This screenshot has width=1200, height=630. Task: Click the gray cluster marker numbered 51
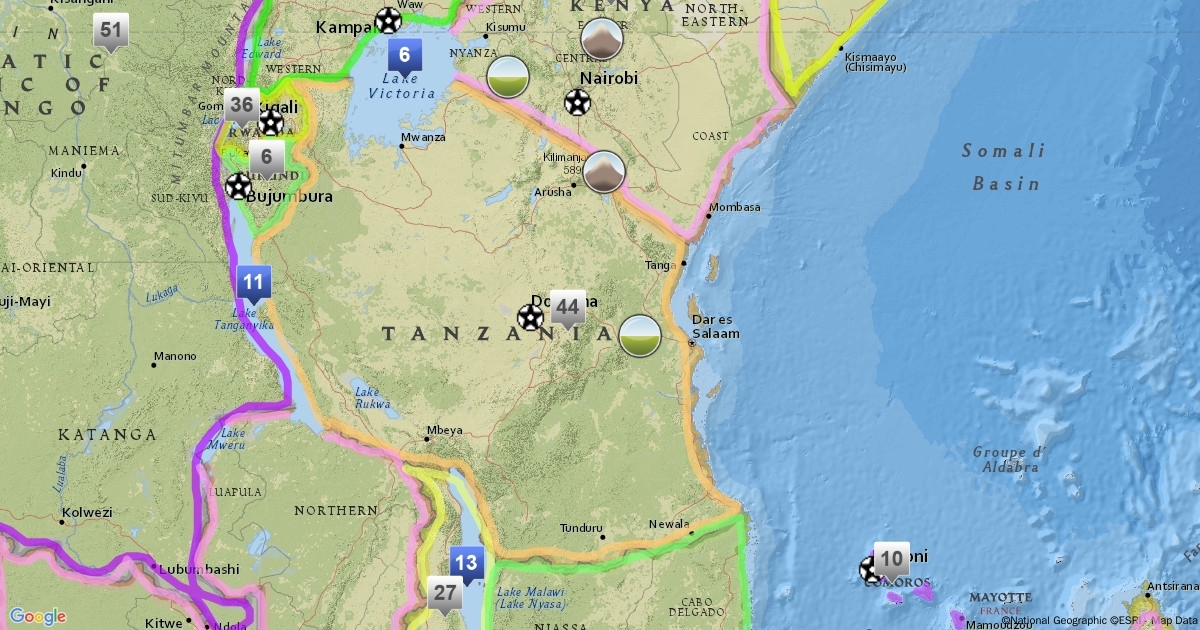(111, 31)
